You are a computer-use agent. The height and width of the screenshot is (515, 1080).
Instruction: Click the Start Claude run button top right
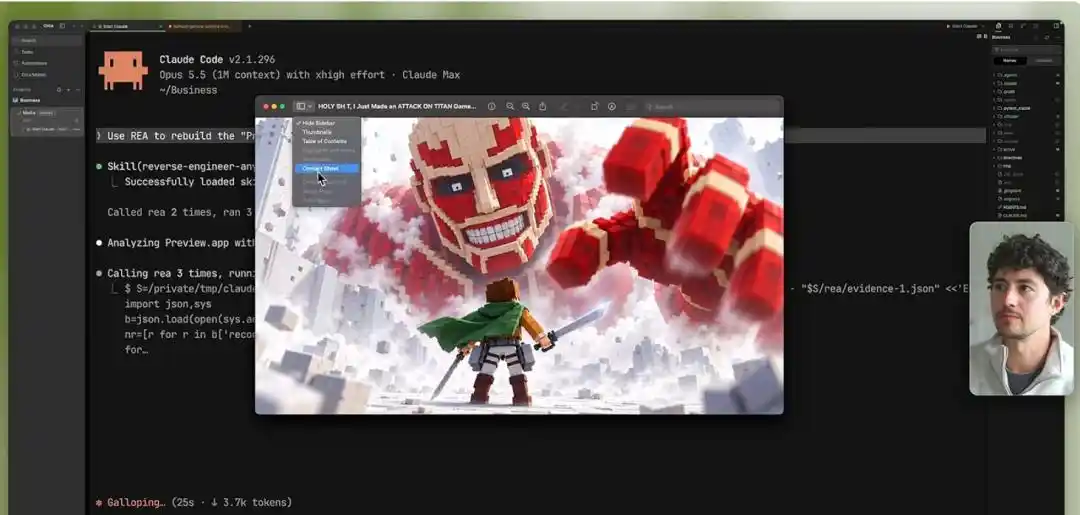tap(962, 26)
